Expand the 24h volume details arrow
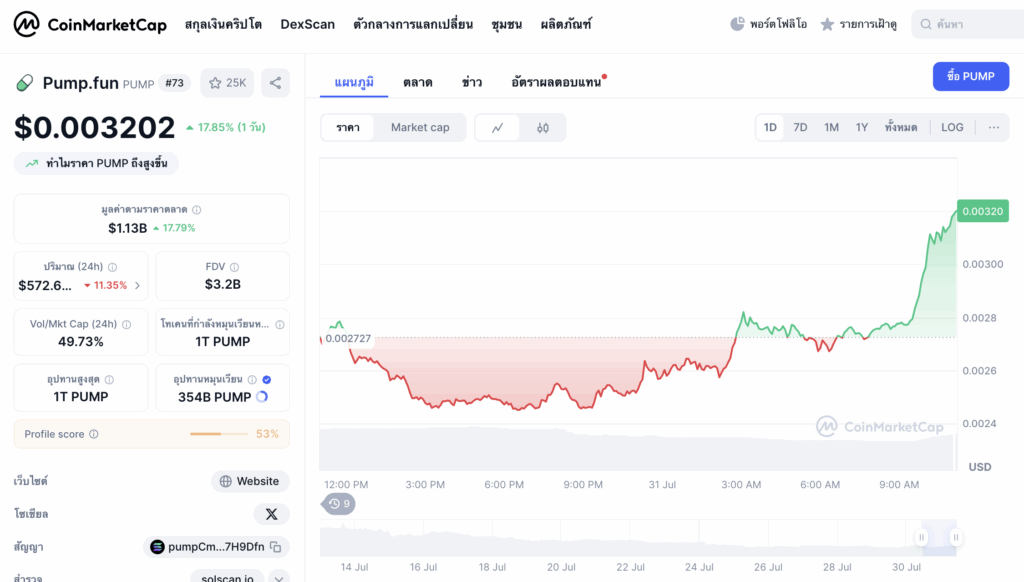 pyautogui.click(x=137, y=286)
